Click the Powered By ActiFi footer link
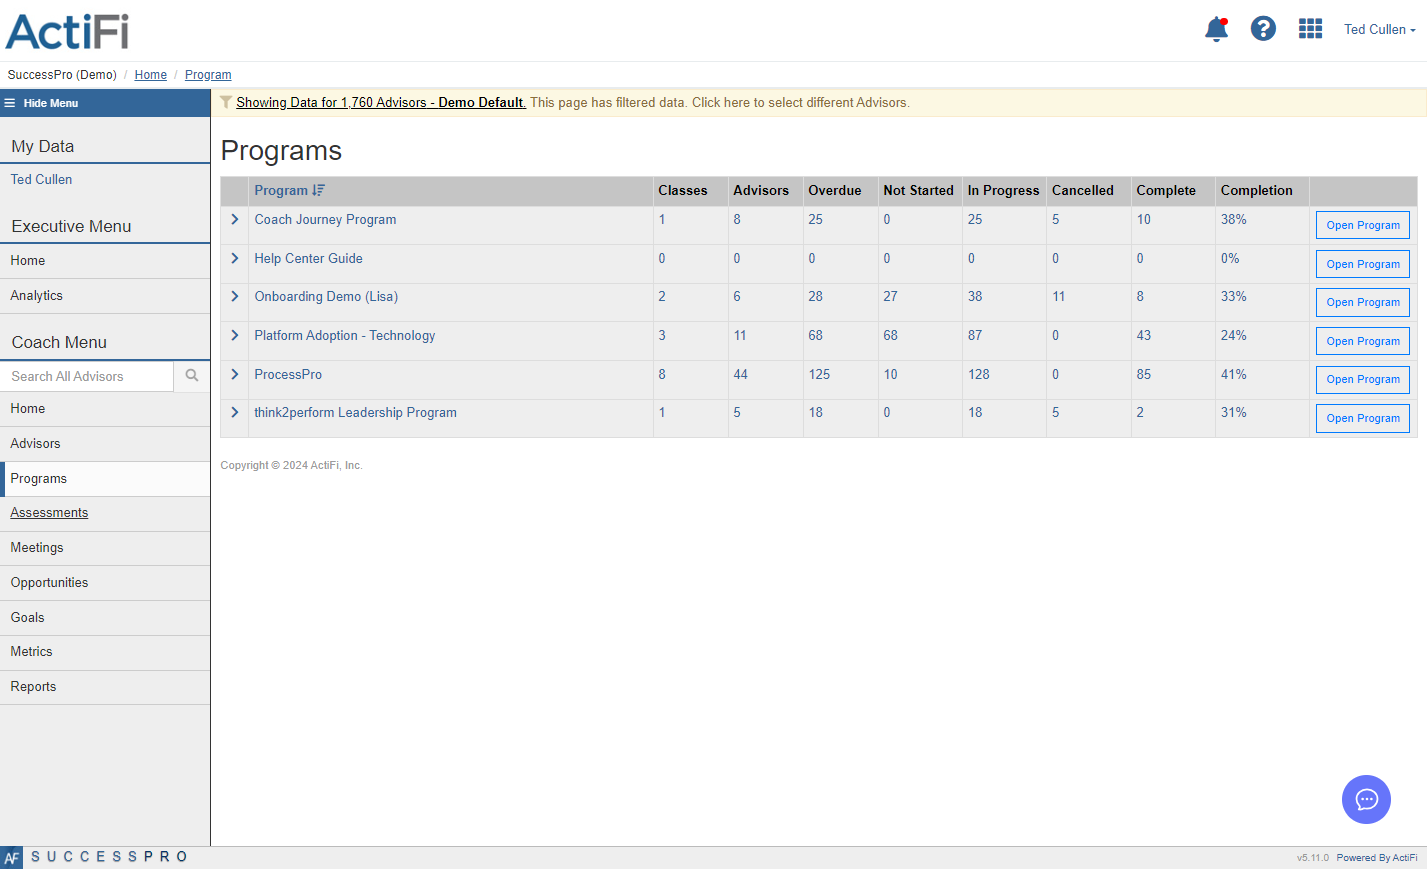 [1377, 858]
